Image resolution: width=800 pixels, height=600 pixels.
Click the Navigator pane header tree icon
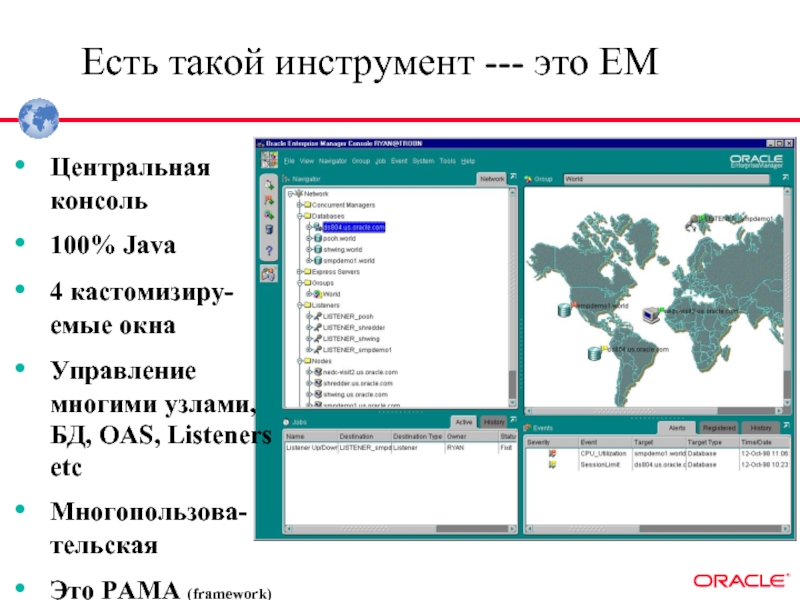click(x=286, y=179)
